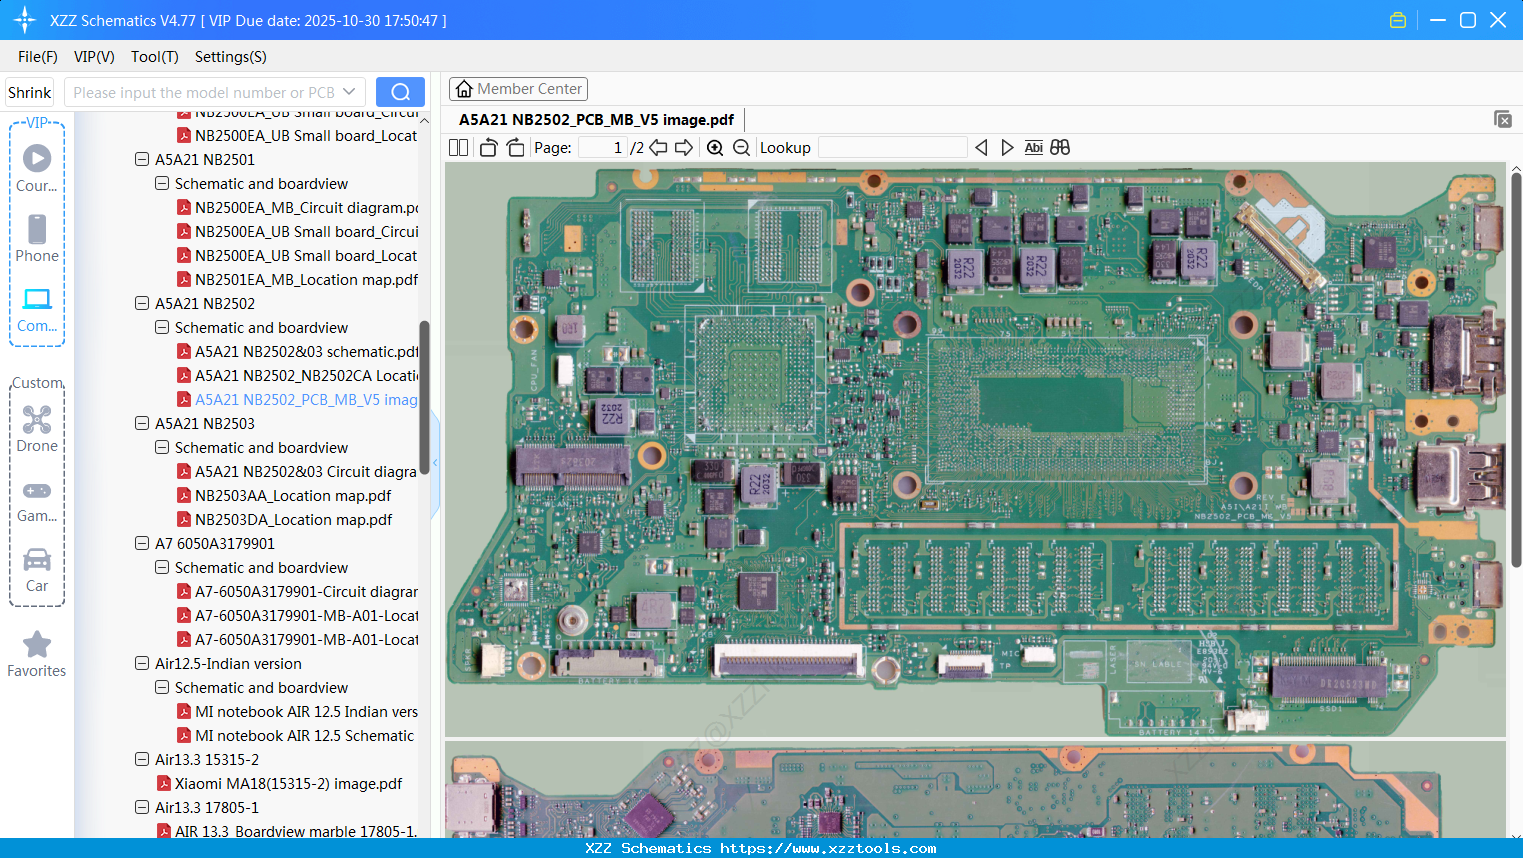1523x858 pixels.
Task: Open MI notebook AIR 12.5 Schematic
Action: coord(296,736)
